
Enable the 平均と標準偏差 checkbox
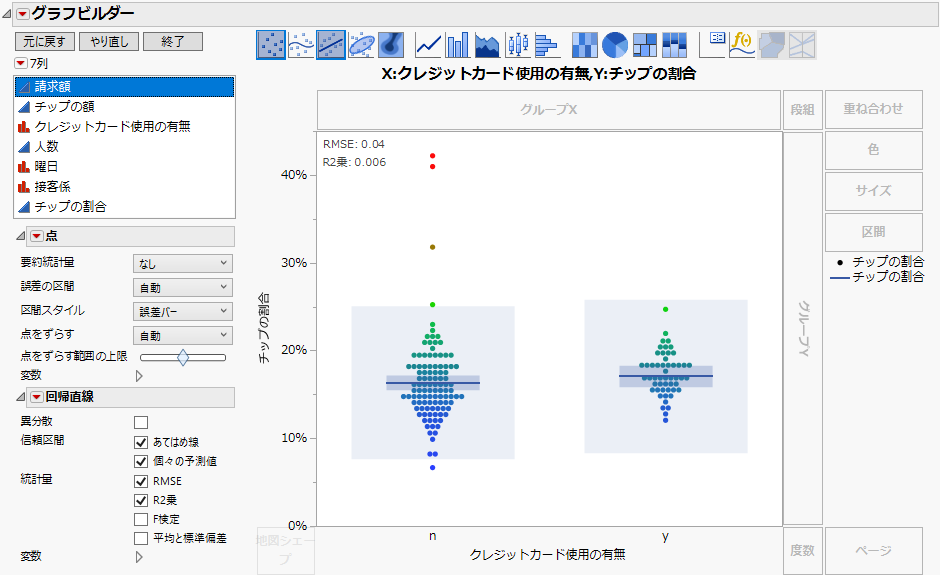141,538
